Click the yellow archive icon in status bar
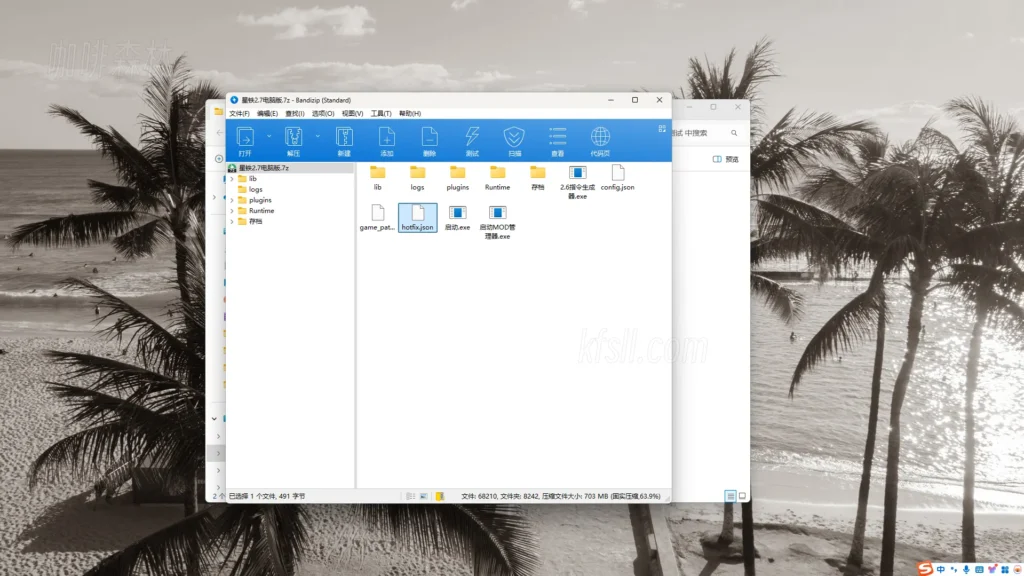This screenshot has width=1024, height=576. pyautogui.click(x=439, y=496)
